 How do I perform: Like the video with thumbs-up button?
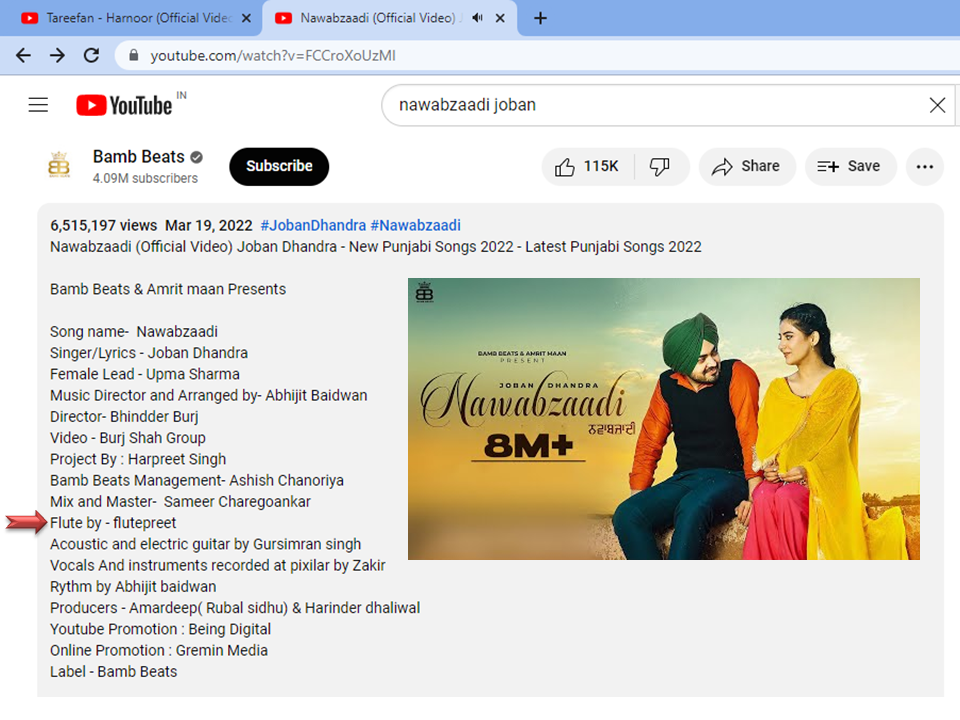(587, 167)
